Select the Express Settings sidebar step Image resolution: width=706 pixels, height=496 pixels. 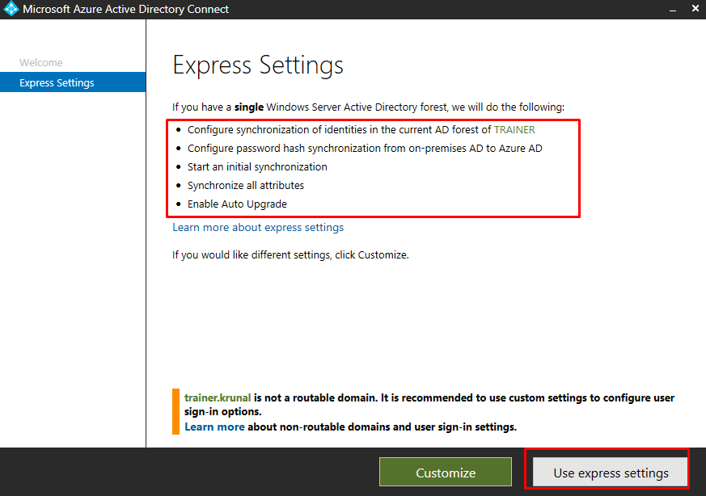pos(57,83)
